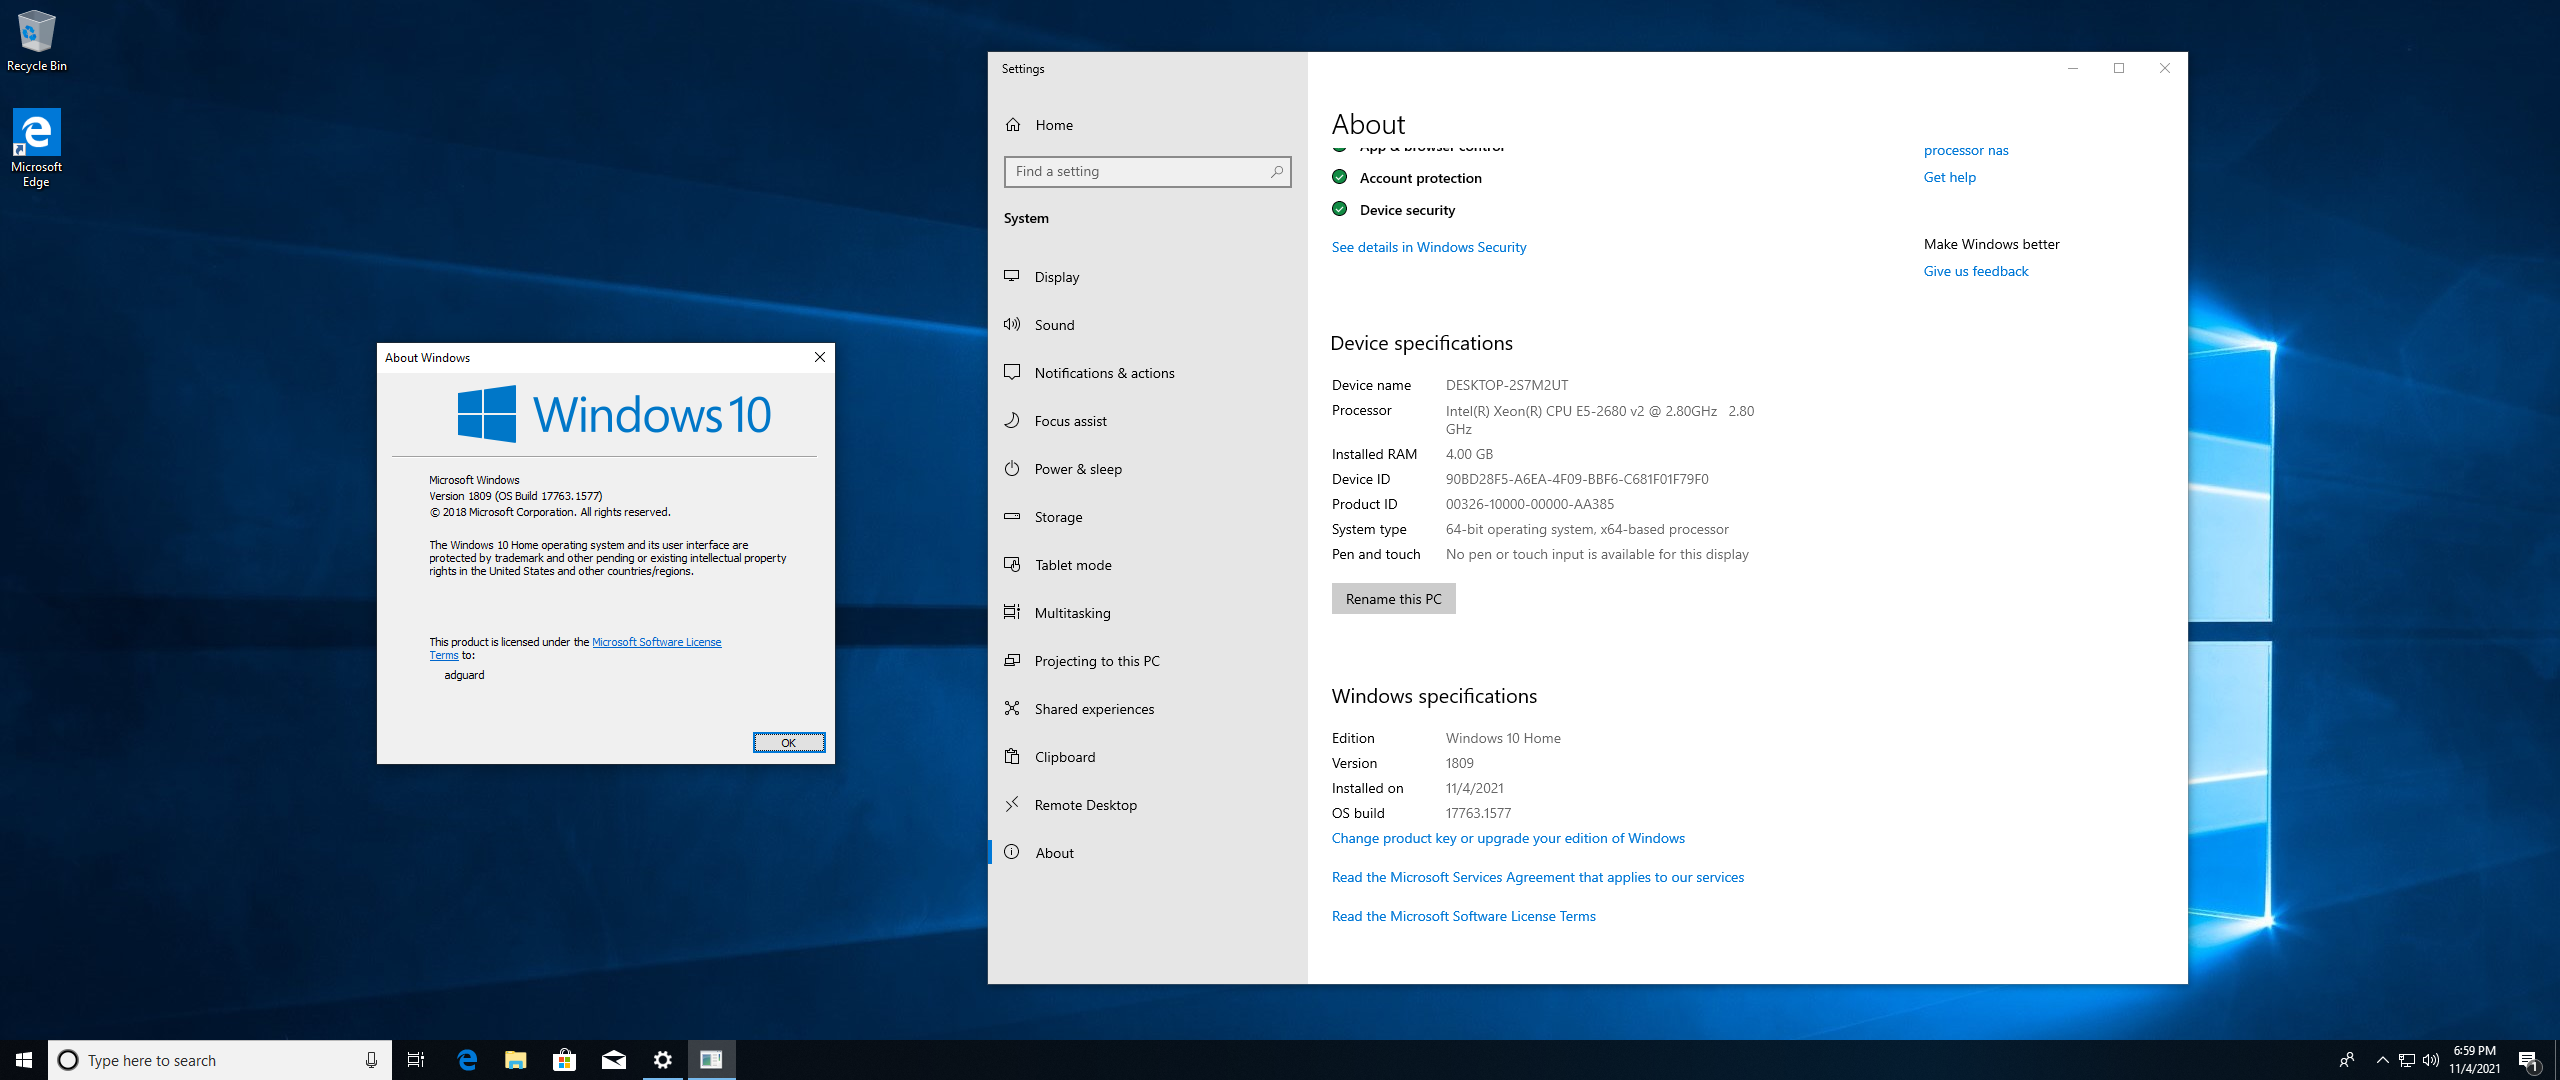Click the Device ID value text
Screen dimensions: 2560x1080
click(1577, 479)
